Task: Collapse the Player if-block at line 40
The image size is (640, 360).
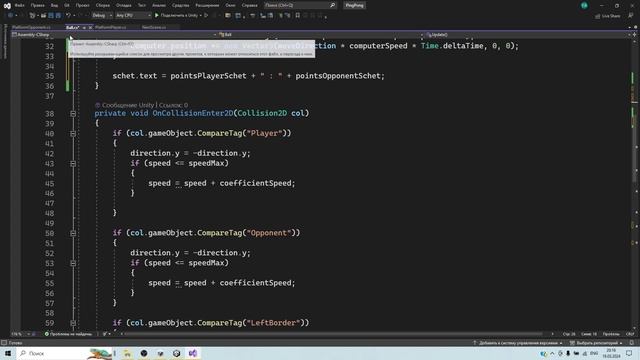Action: click(73, 133)
